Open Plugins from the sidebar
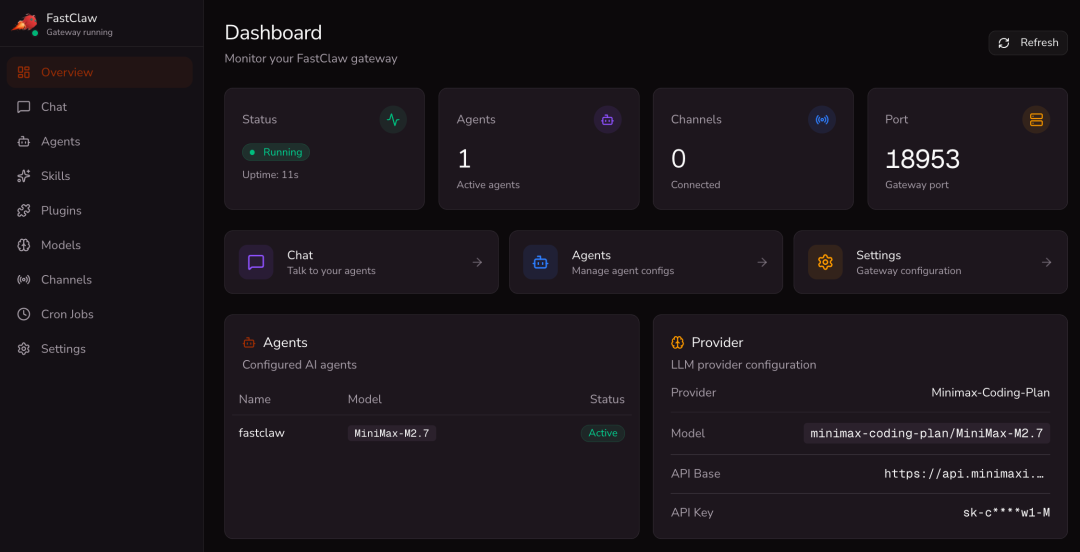Viewport: 1080px width, 552px height. tap(61, 211)
